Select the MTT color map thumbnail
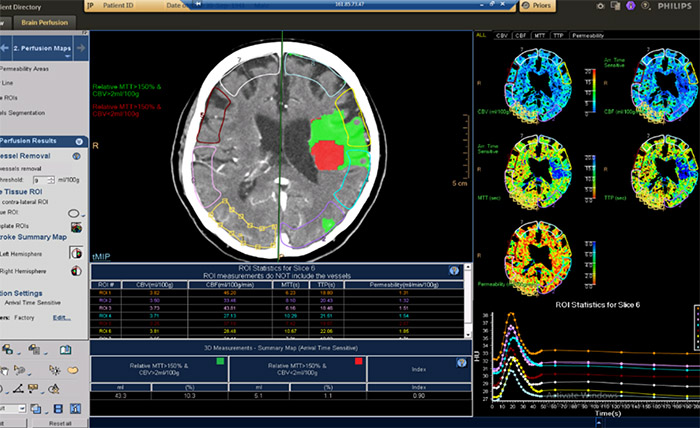This screenshot has width=700, height=428. pyautogui.click(x=538, y=171)
